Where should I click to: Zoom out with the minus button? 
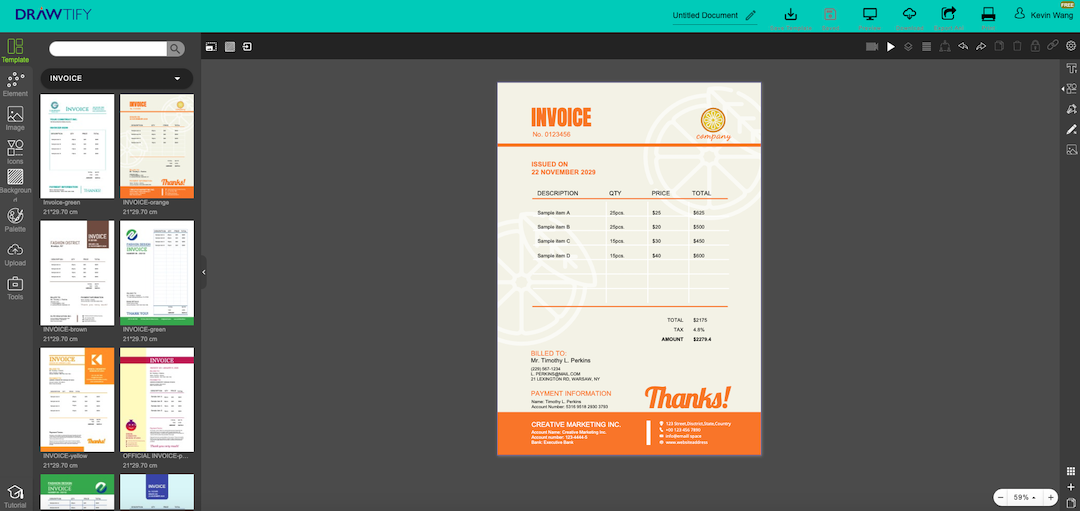point(1000,497)
